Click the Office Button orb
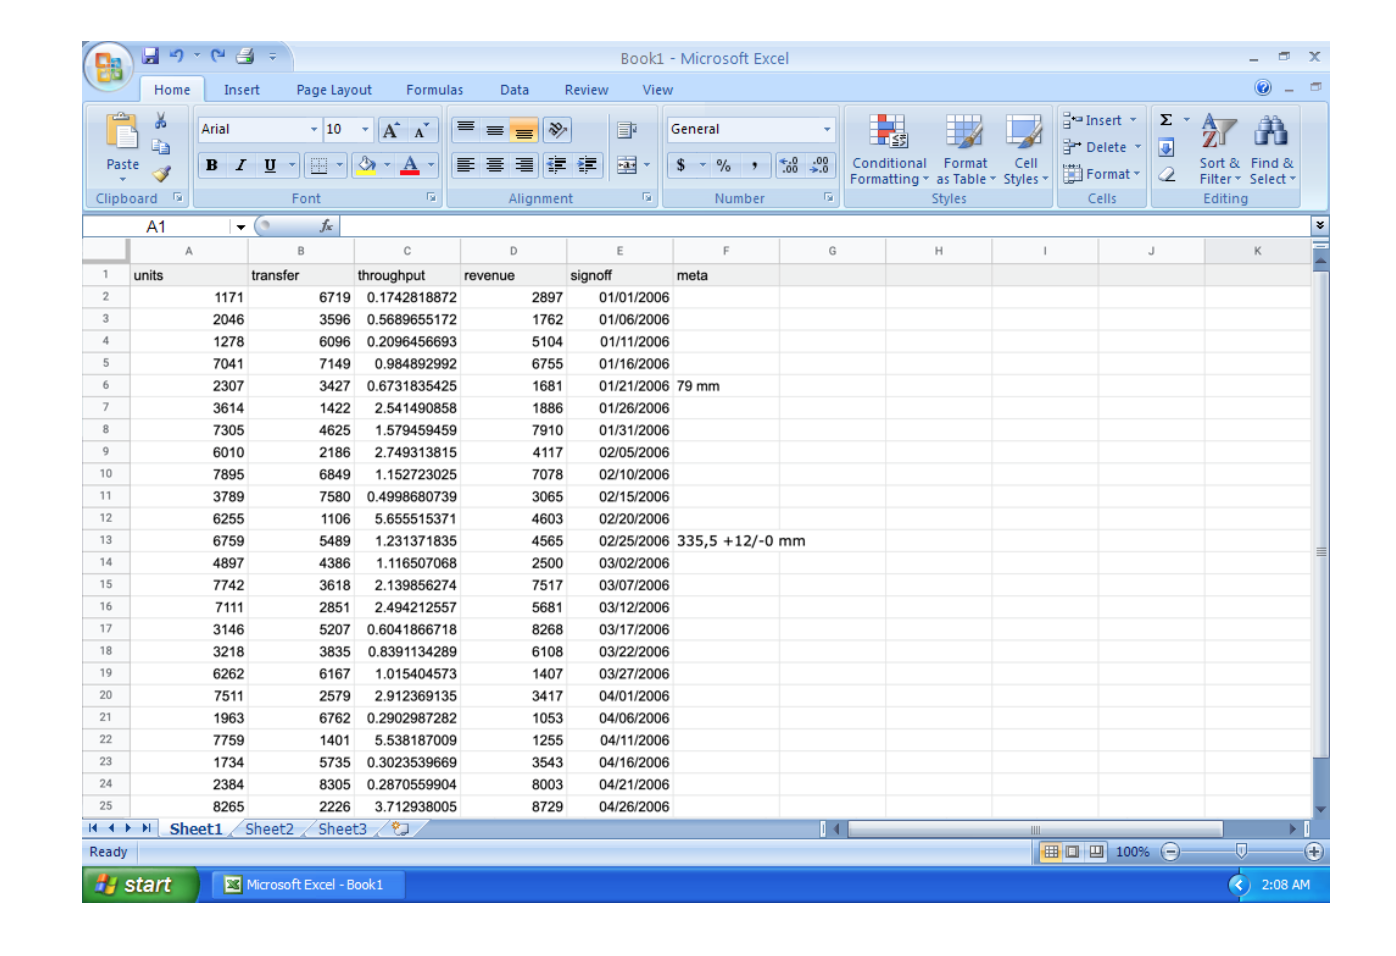This screenshot has height=956, width=1396. (108, 67)
